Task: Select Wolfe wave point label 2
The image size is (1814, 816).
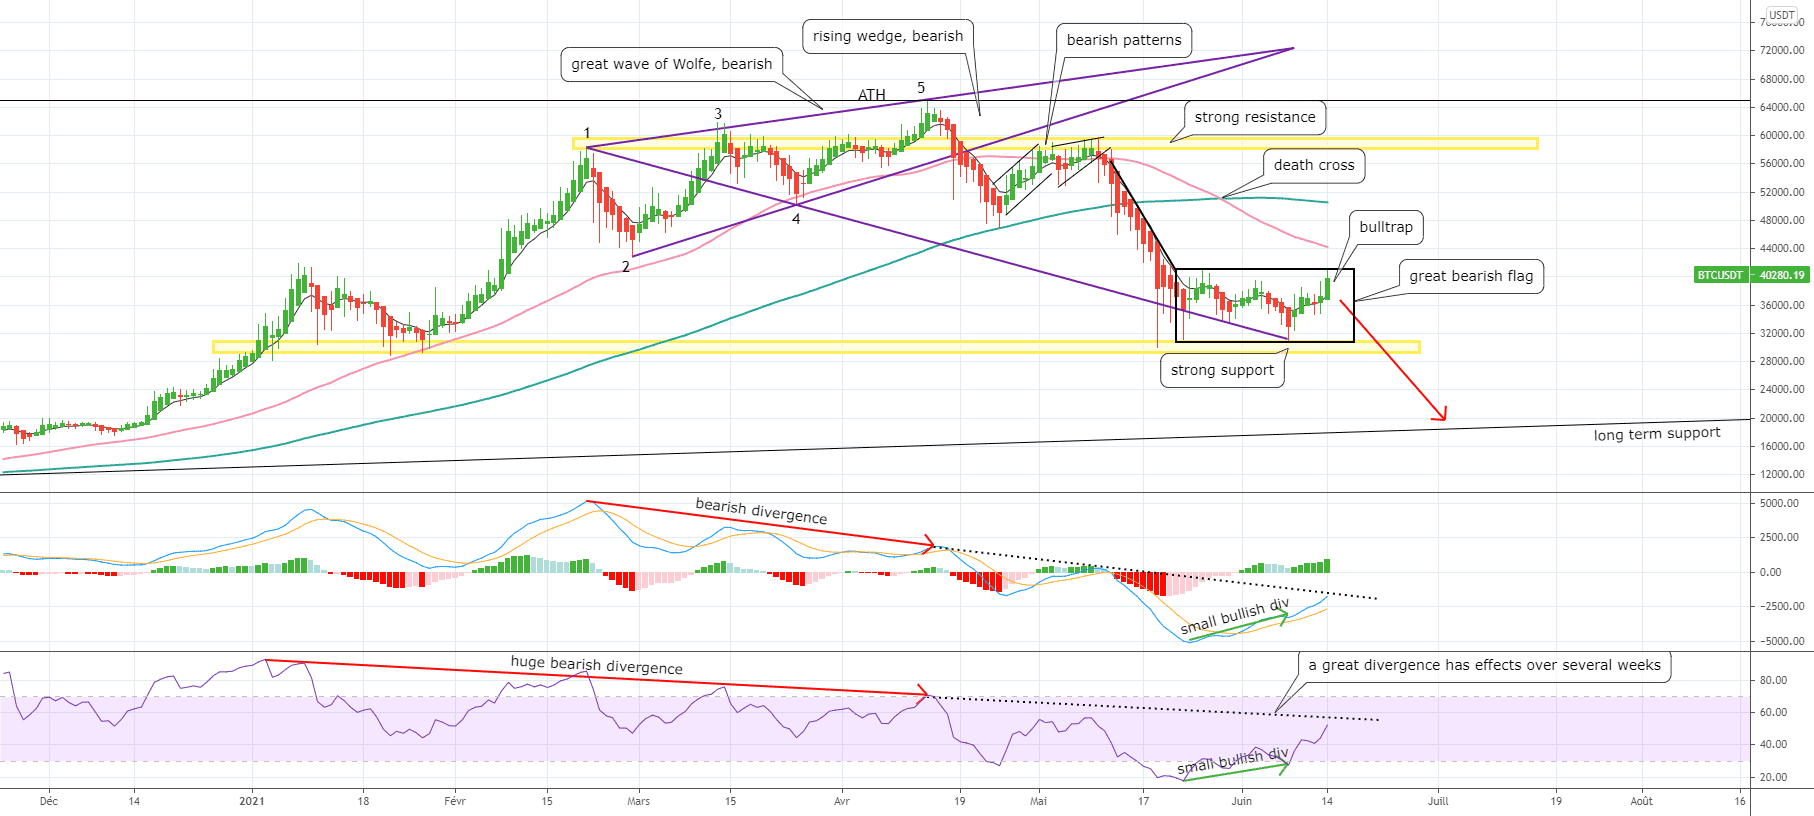Action: point(626,267)
